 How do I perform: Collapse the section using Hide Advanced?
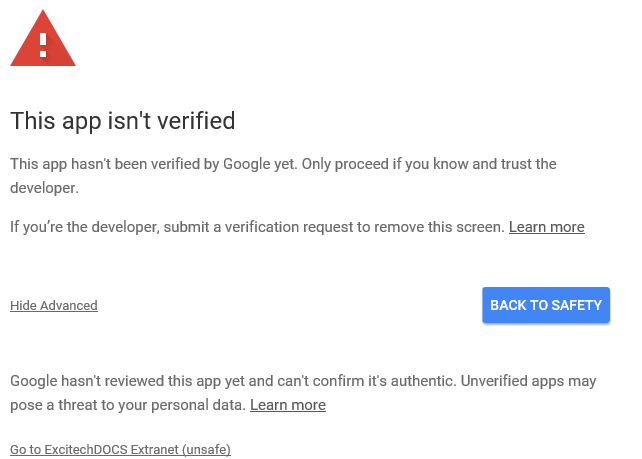[54, 306]
